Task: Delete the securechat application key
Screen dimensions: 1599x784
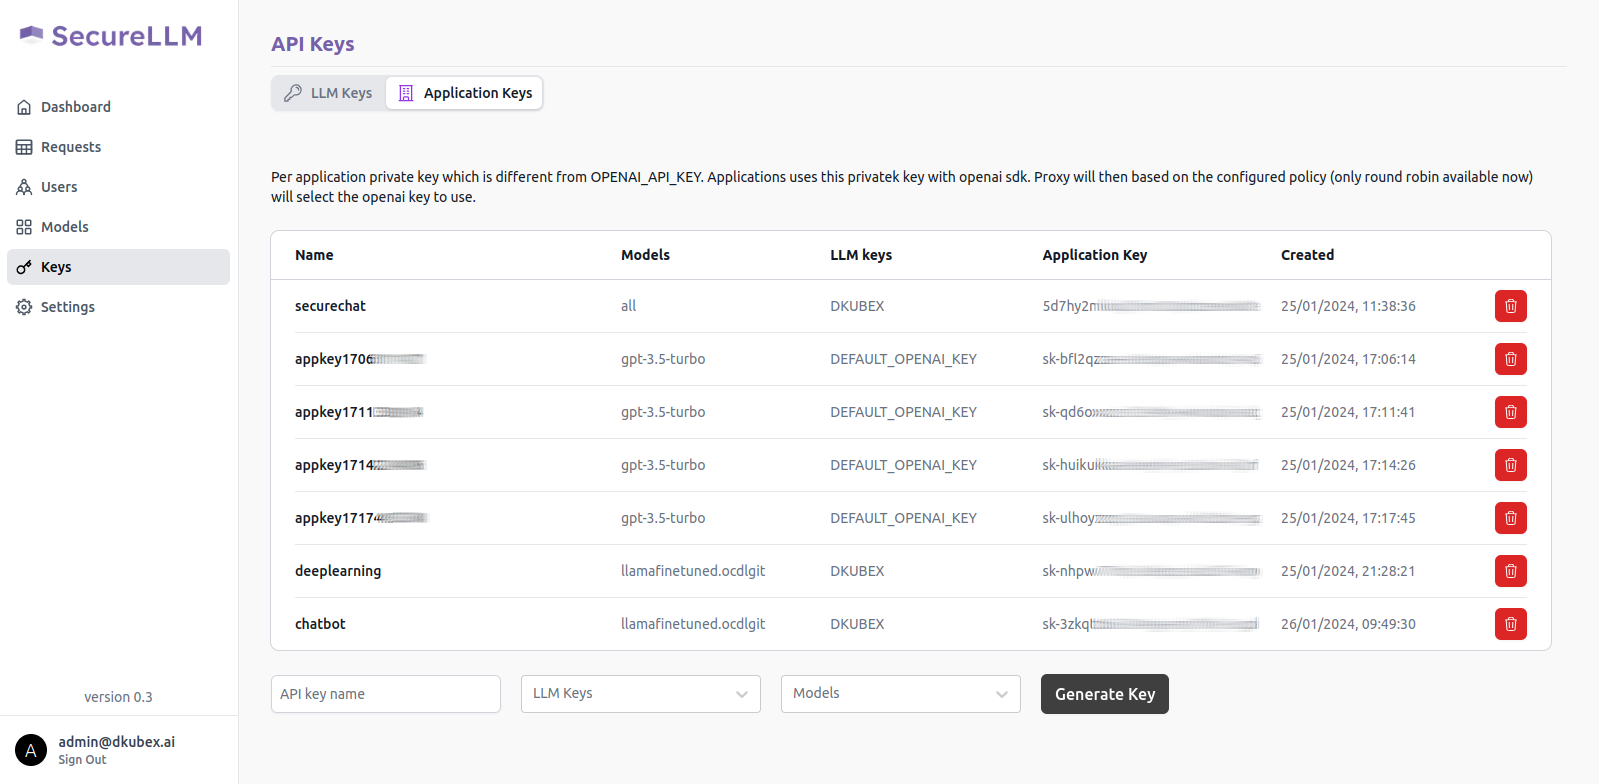Action: tap(1510, 306)
